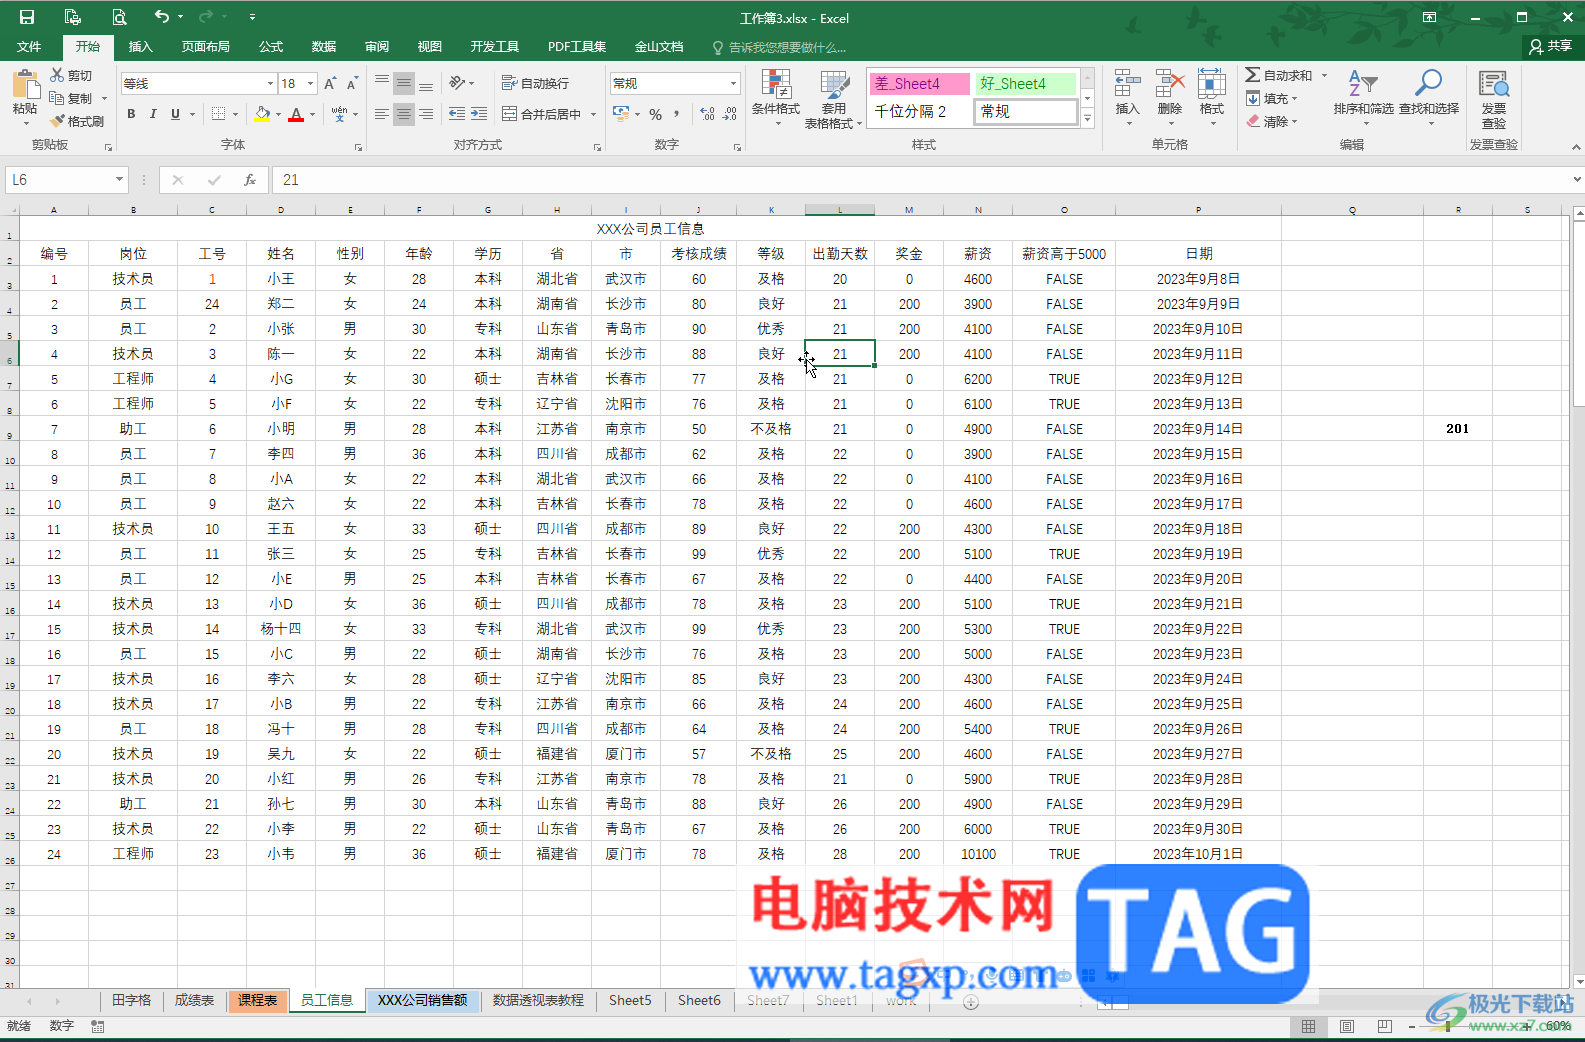Screen dimensions: 1585x1042
Task: Apply percent style format
Action: [x=656, y=114]
